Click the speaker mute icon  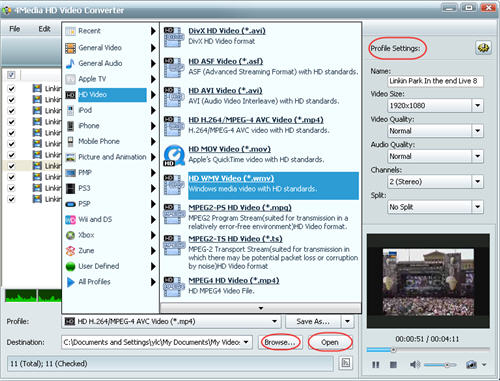coord(415,365)
